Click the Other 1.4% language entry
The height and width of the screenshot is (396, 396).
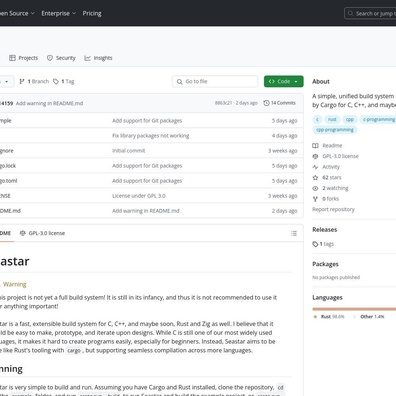(x=372, y=317)
